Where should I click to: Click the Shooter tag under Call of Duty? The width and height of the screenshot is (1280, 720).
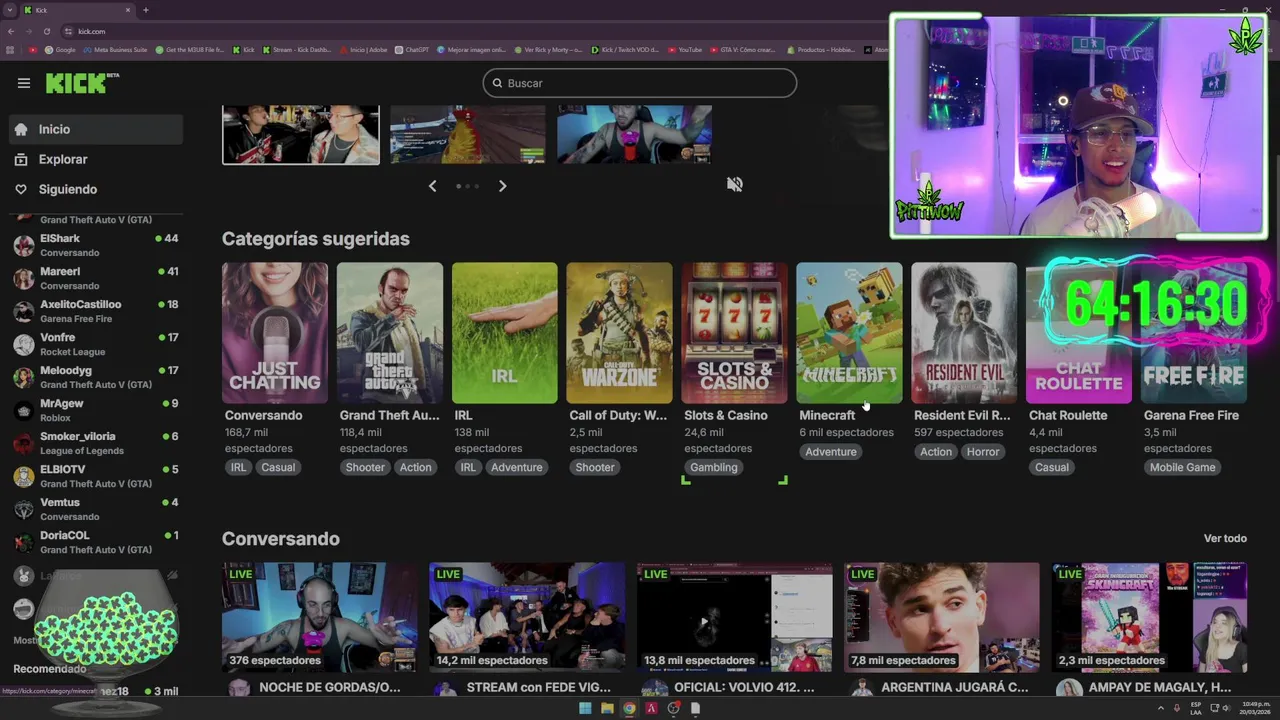click(x=595, y=467)
